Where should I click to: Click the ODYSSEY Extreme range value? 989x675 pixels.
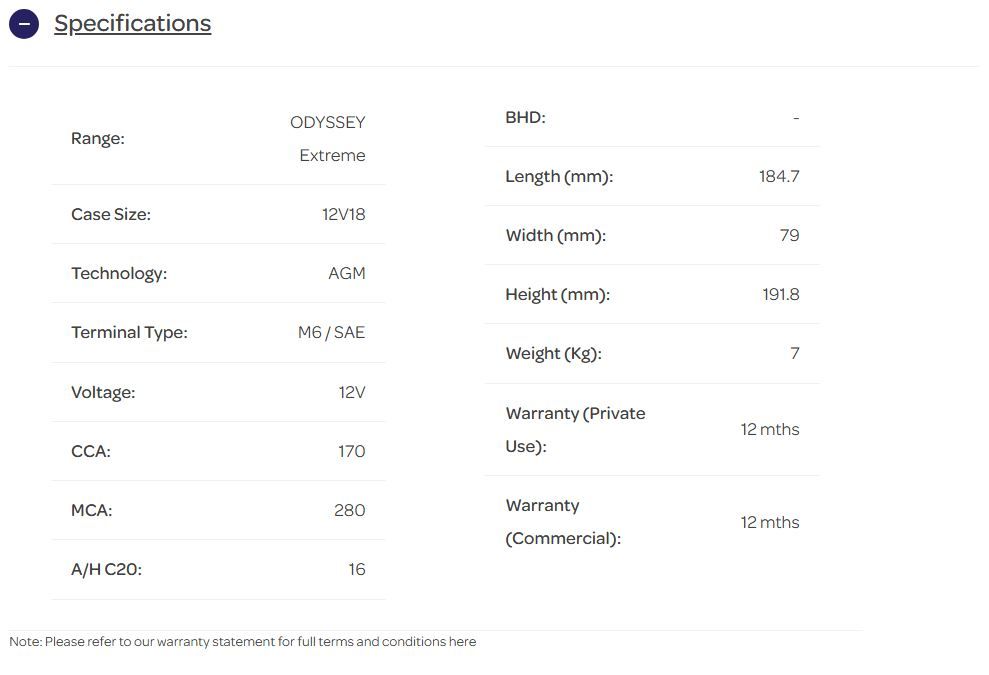pyautogui.click(x=328, y=139)
